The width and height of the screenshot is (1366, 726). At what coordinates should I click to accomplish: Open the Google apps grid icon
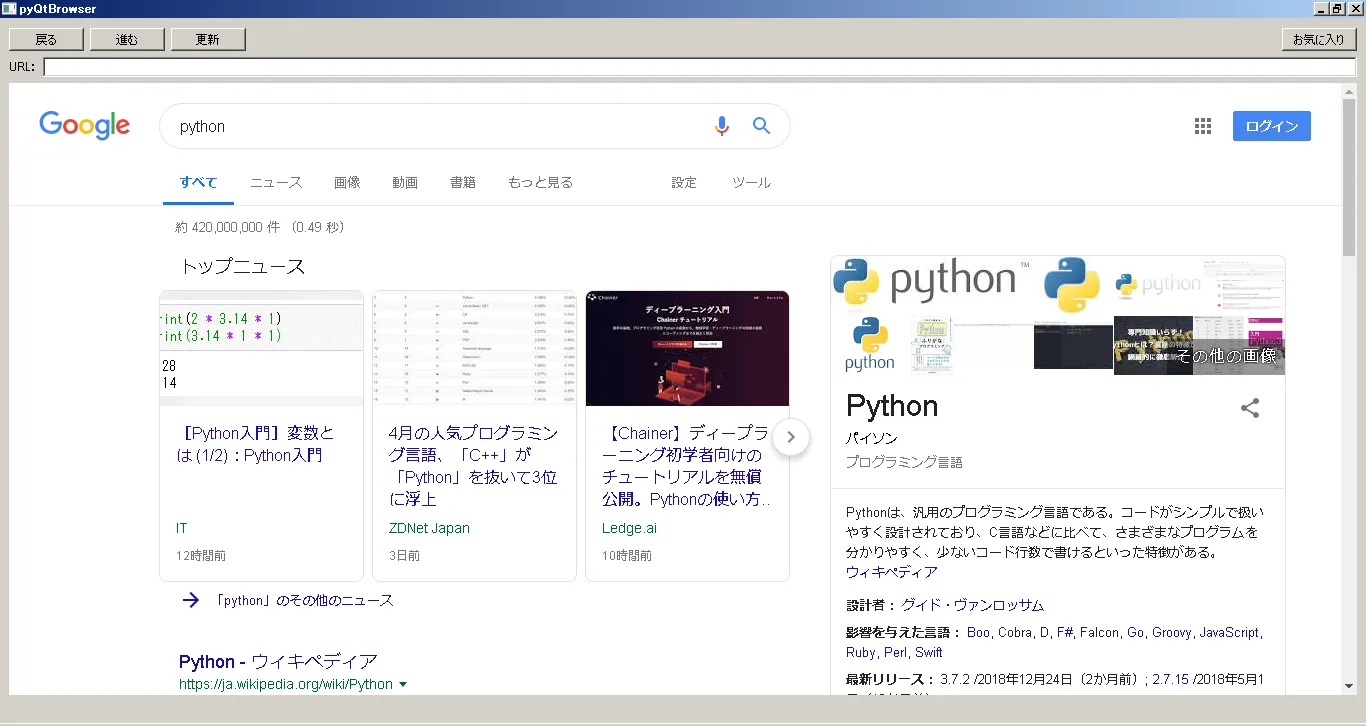point(1203,126)
